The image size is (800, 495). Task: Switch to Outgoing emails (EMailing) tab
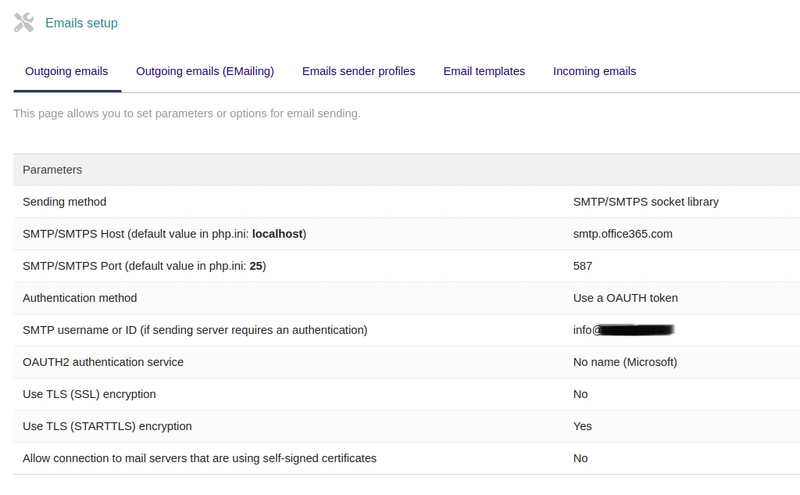pyautogui.click(x=205, y=71)
